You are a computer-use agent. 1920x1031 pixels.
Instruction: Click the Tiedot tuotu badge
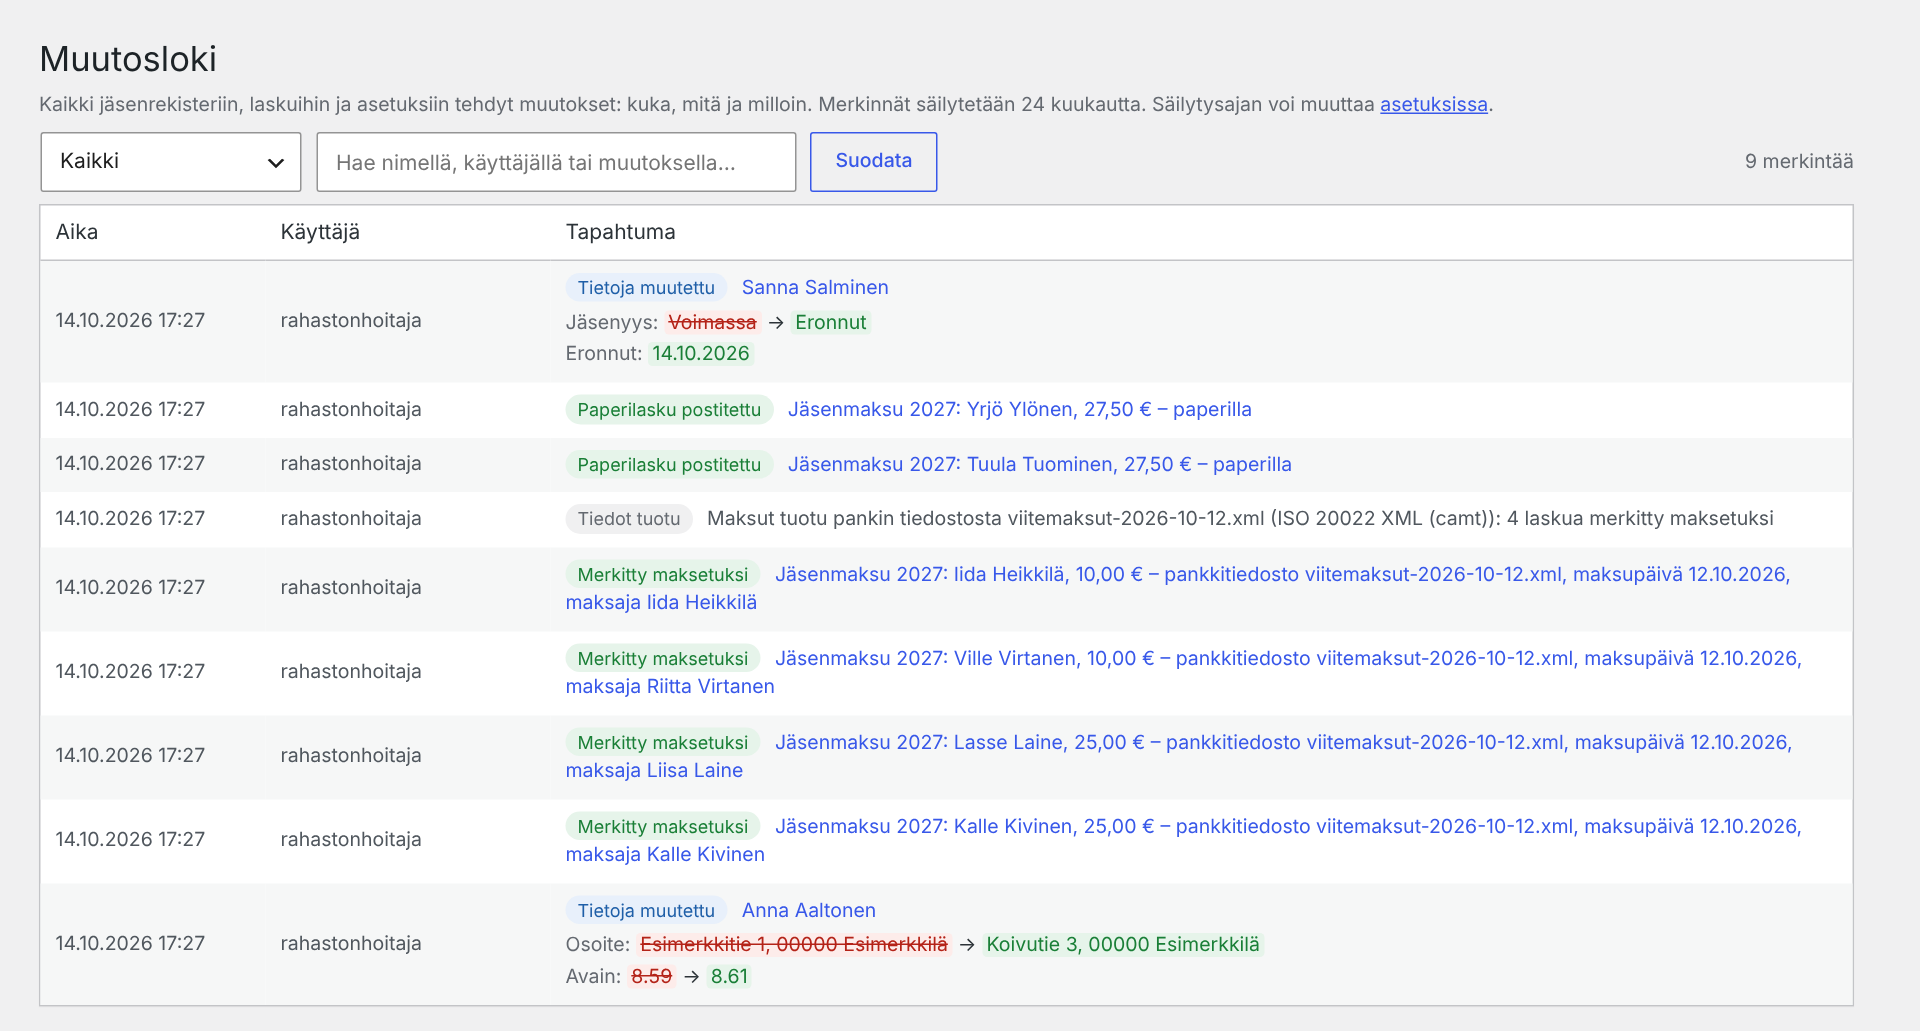(x=629, y=519)
